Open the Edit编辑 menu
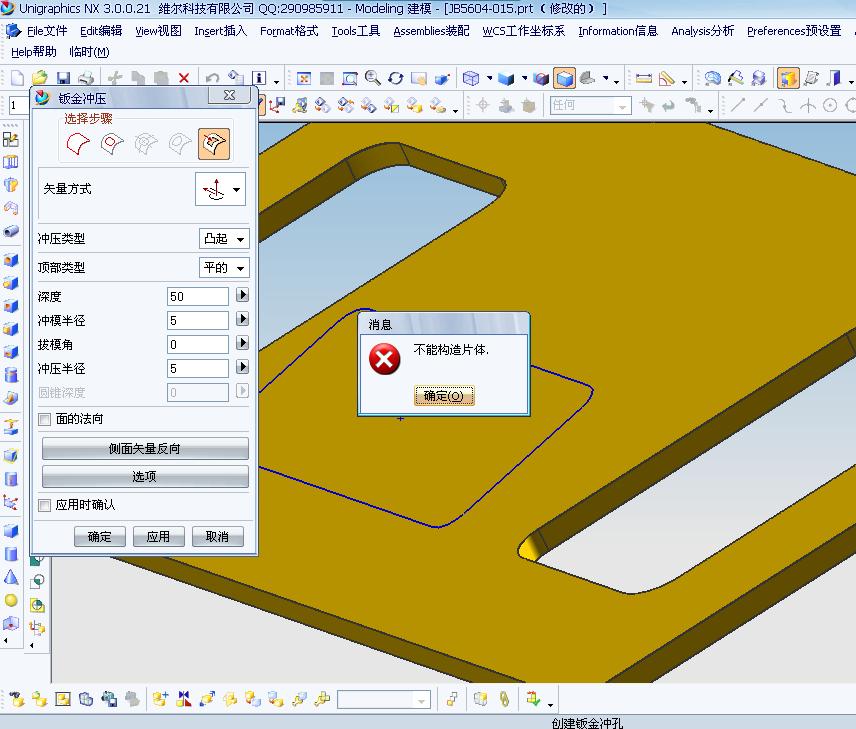Screen dimensions: 856x729 coord(101,31)
